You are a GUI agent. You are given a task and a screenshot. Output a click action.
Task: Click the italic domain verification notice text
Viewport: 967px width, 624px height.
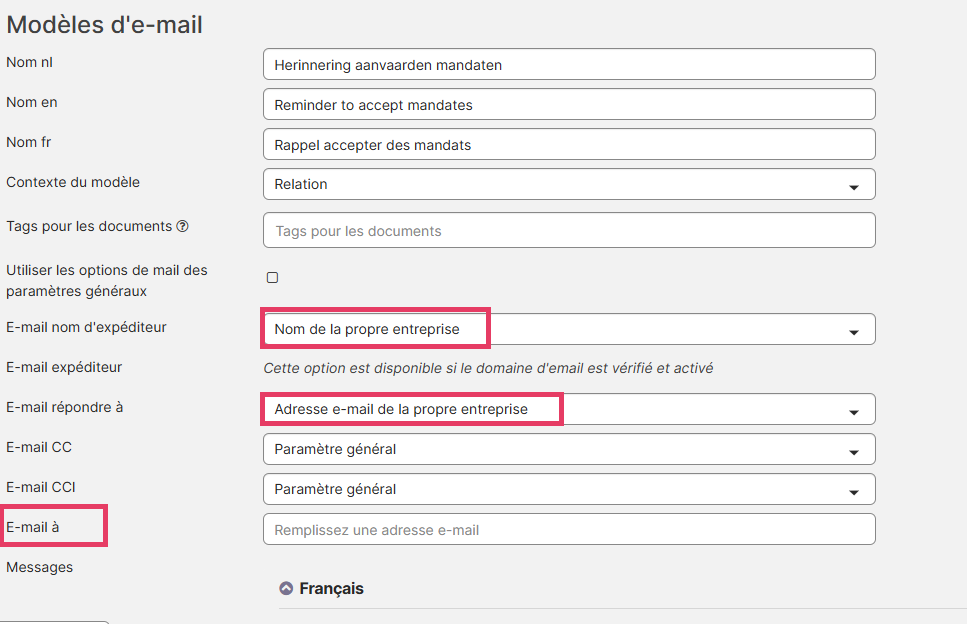[488, 368]
